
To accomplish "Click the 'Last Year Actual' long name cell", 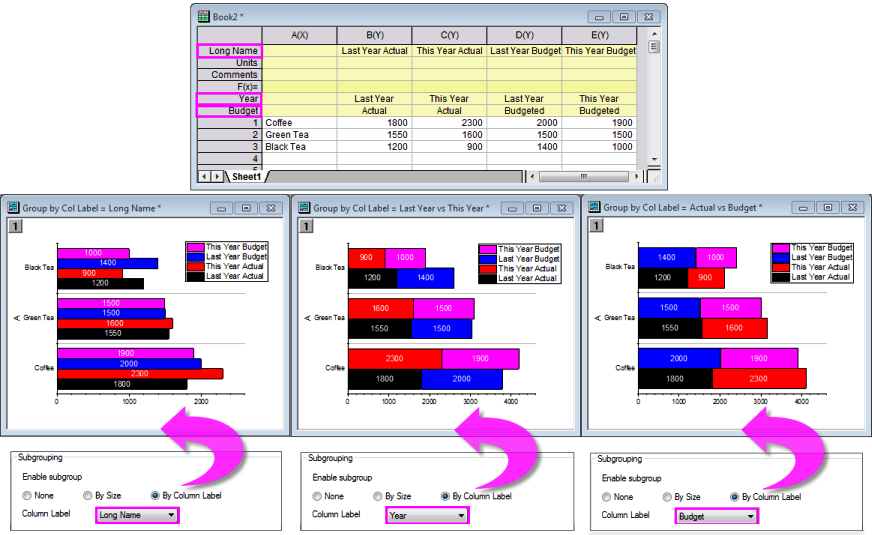I will point(374,51).
